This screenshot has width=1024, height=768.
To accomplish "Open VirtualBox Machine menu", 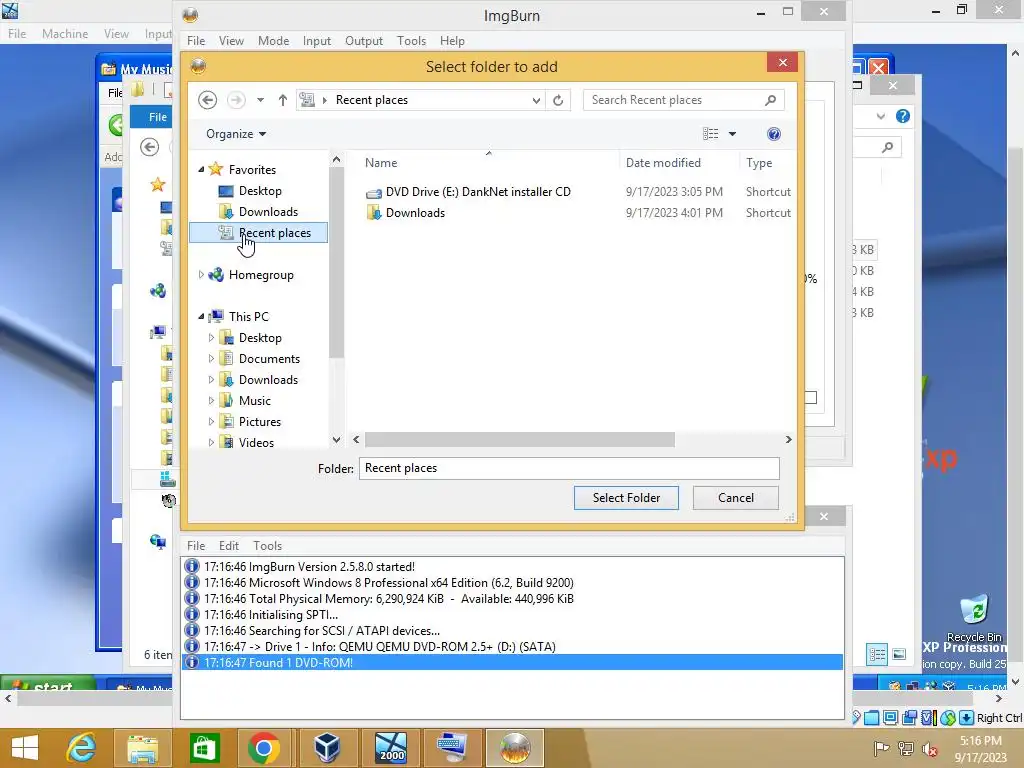I will (x=65, y=33).
